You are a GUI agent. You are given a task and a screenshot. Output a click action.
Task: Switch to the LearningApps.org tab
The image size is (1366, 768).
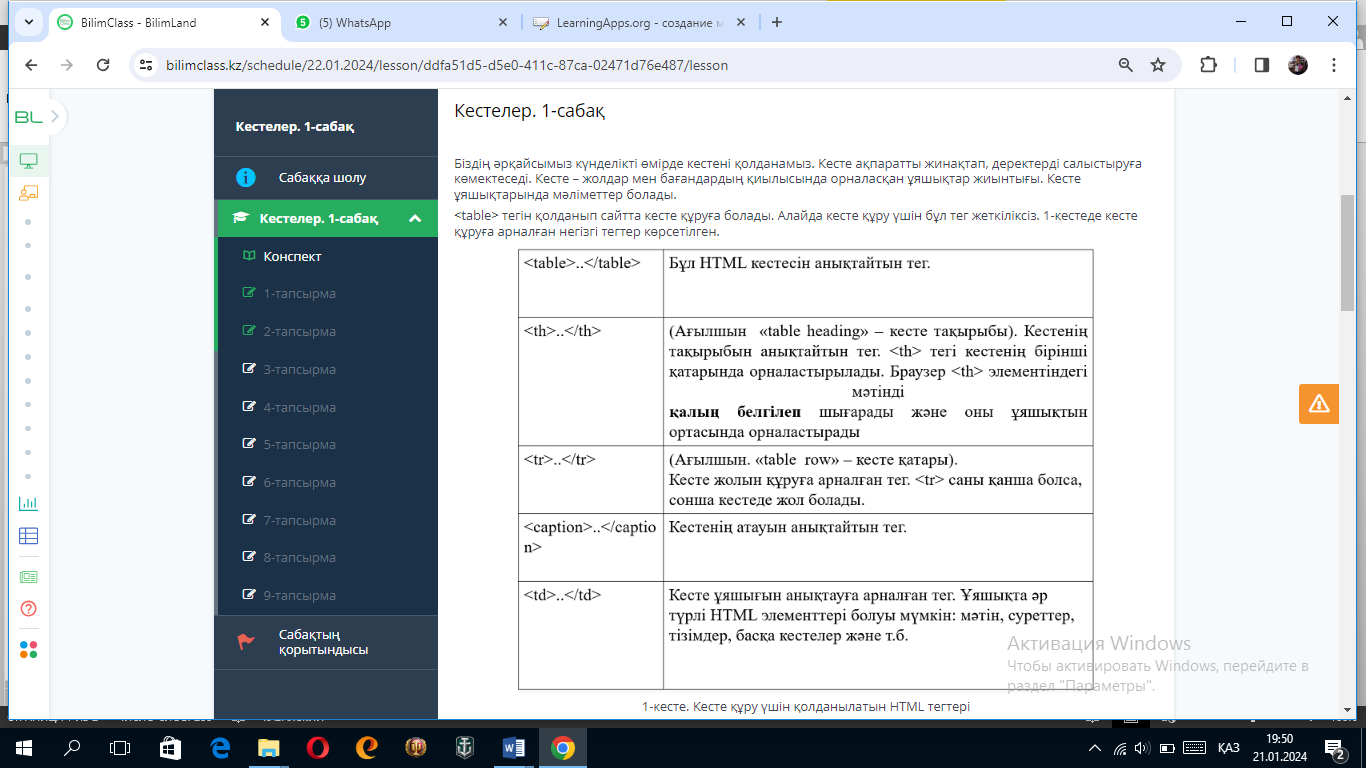(x=640, y=22)
